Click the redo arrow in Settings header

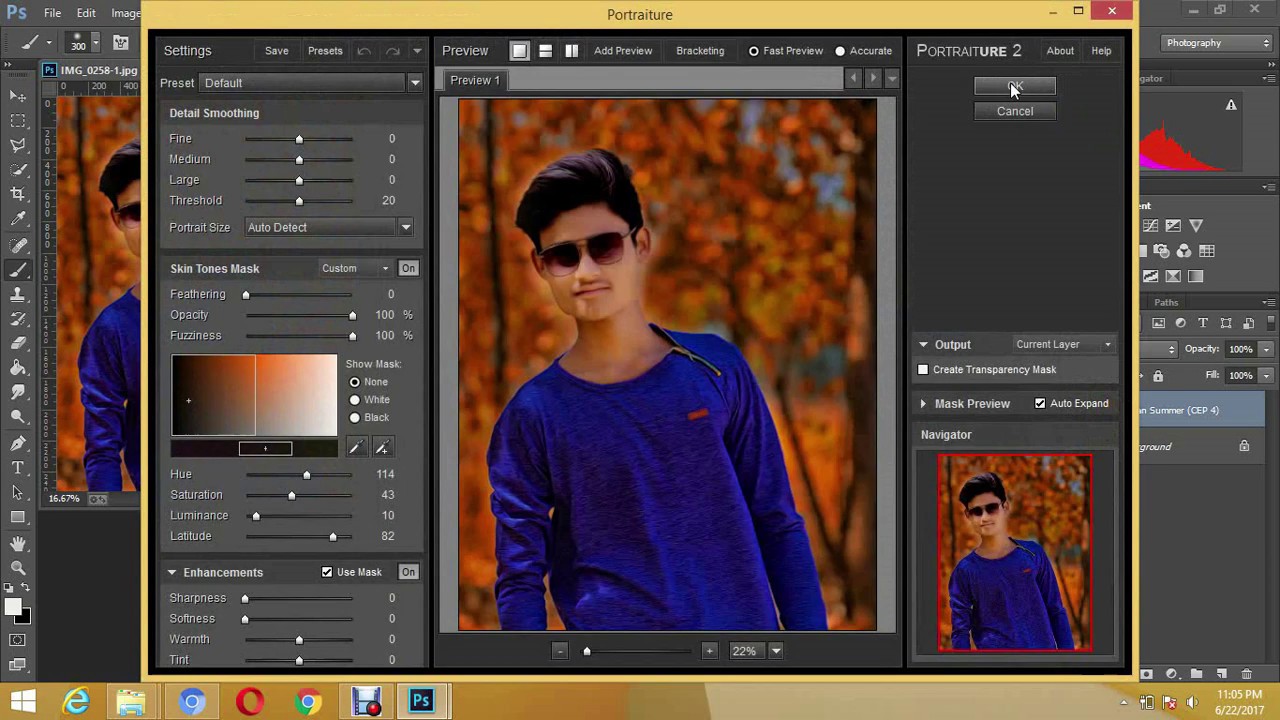pyautogui.click(x=392, y=51)
